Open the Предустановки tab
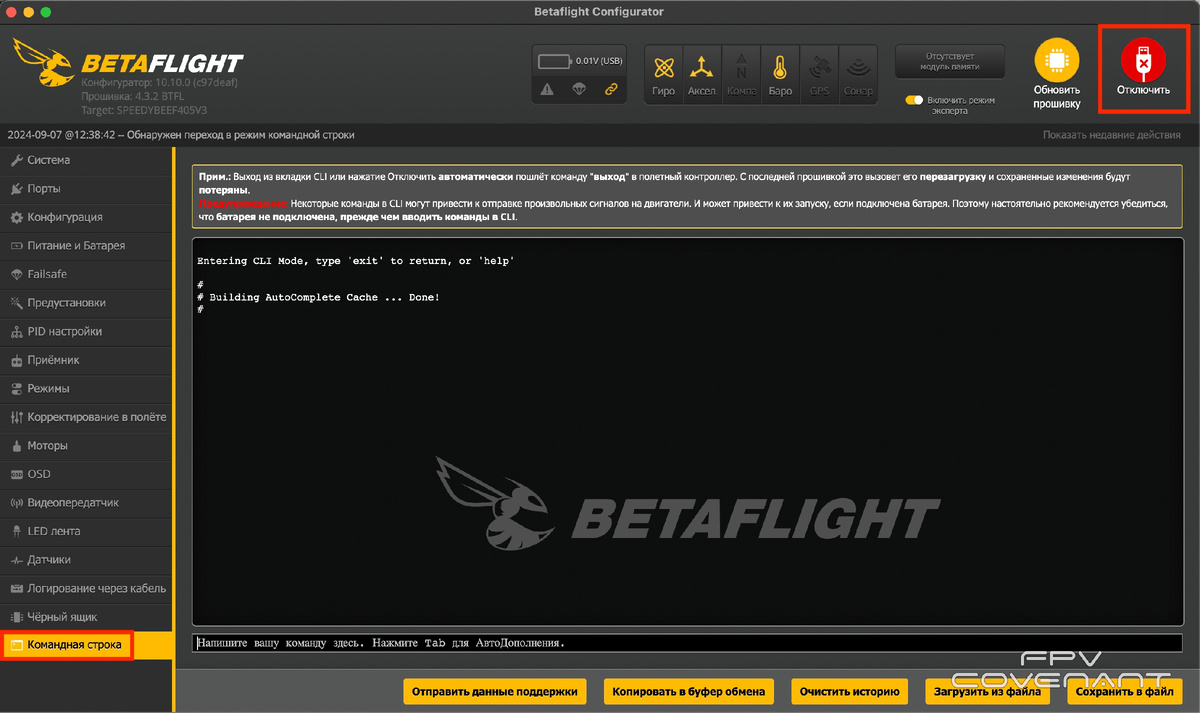Screen dimensions: 1200x713 pyautogui.click(x=87, y=302)
